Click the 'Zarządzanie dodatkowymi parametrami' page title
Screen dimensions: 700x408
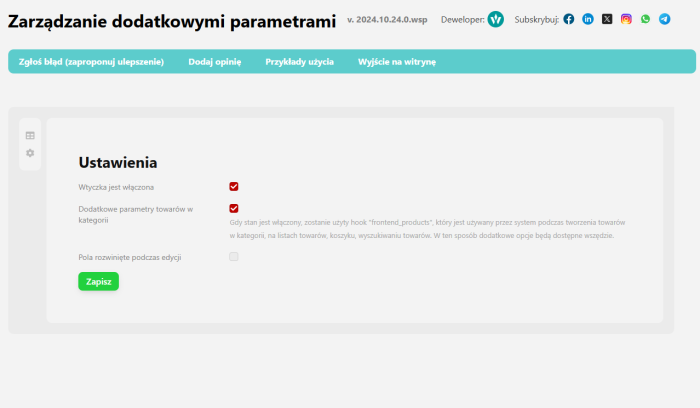tap(172, 21)
